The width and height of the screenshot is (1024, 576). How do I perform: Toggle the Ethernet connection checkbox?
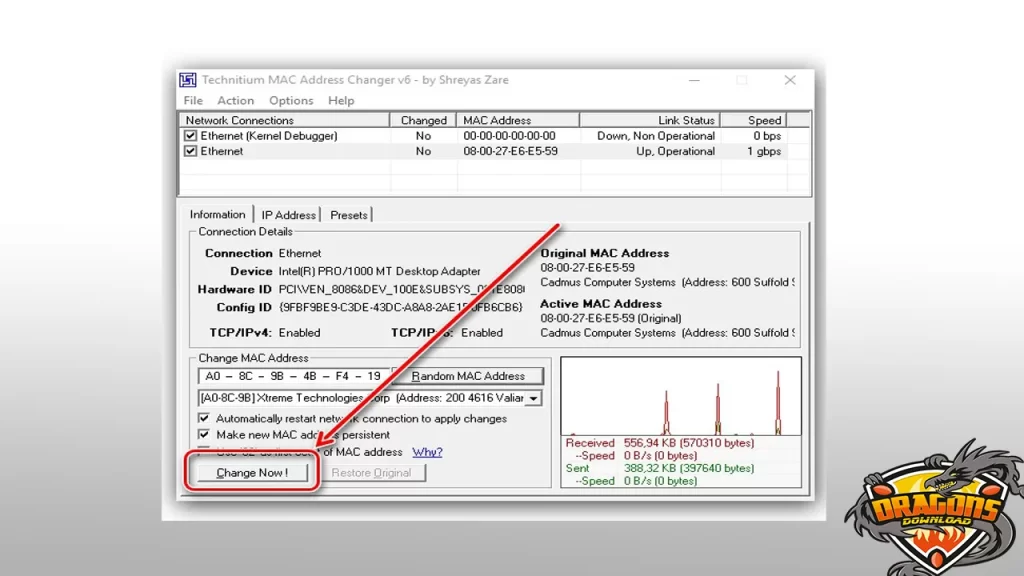[x=189, y=151]
